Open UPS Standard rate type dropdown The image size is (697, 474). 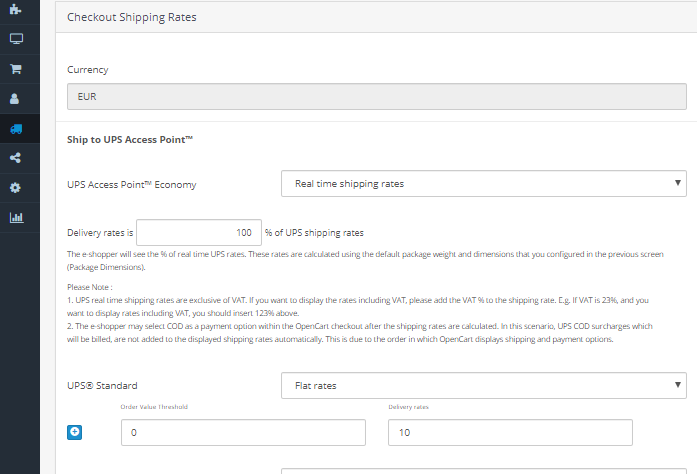pos(484,386)
